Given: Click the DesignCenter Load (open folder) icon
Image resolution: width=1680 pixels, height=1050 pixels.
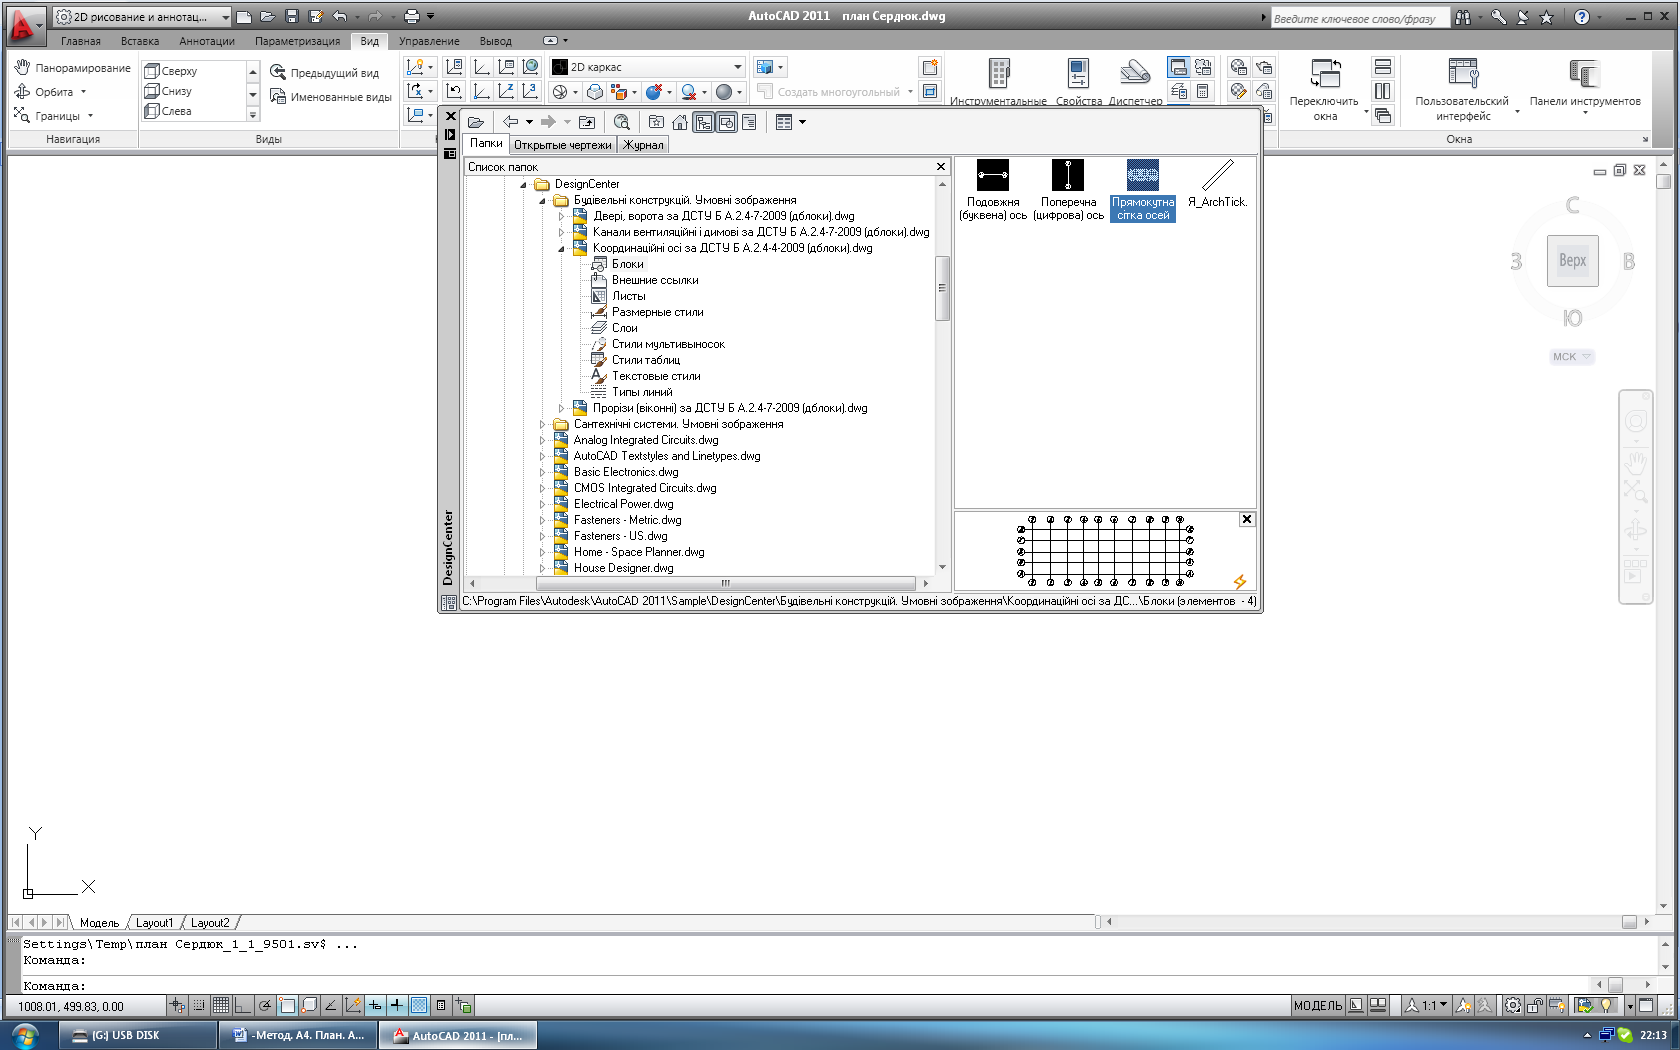Looking at the screenshot, I should click(x=476, y=122).
